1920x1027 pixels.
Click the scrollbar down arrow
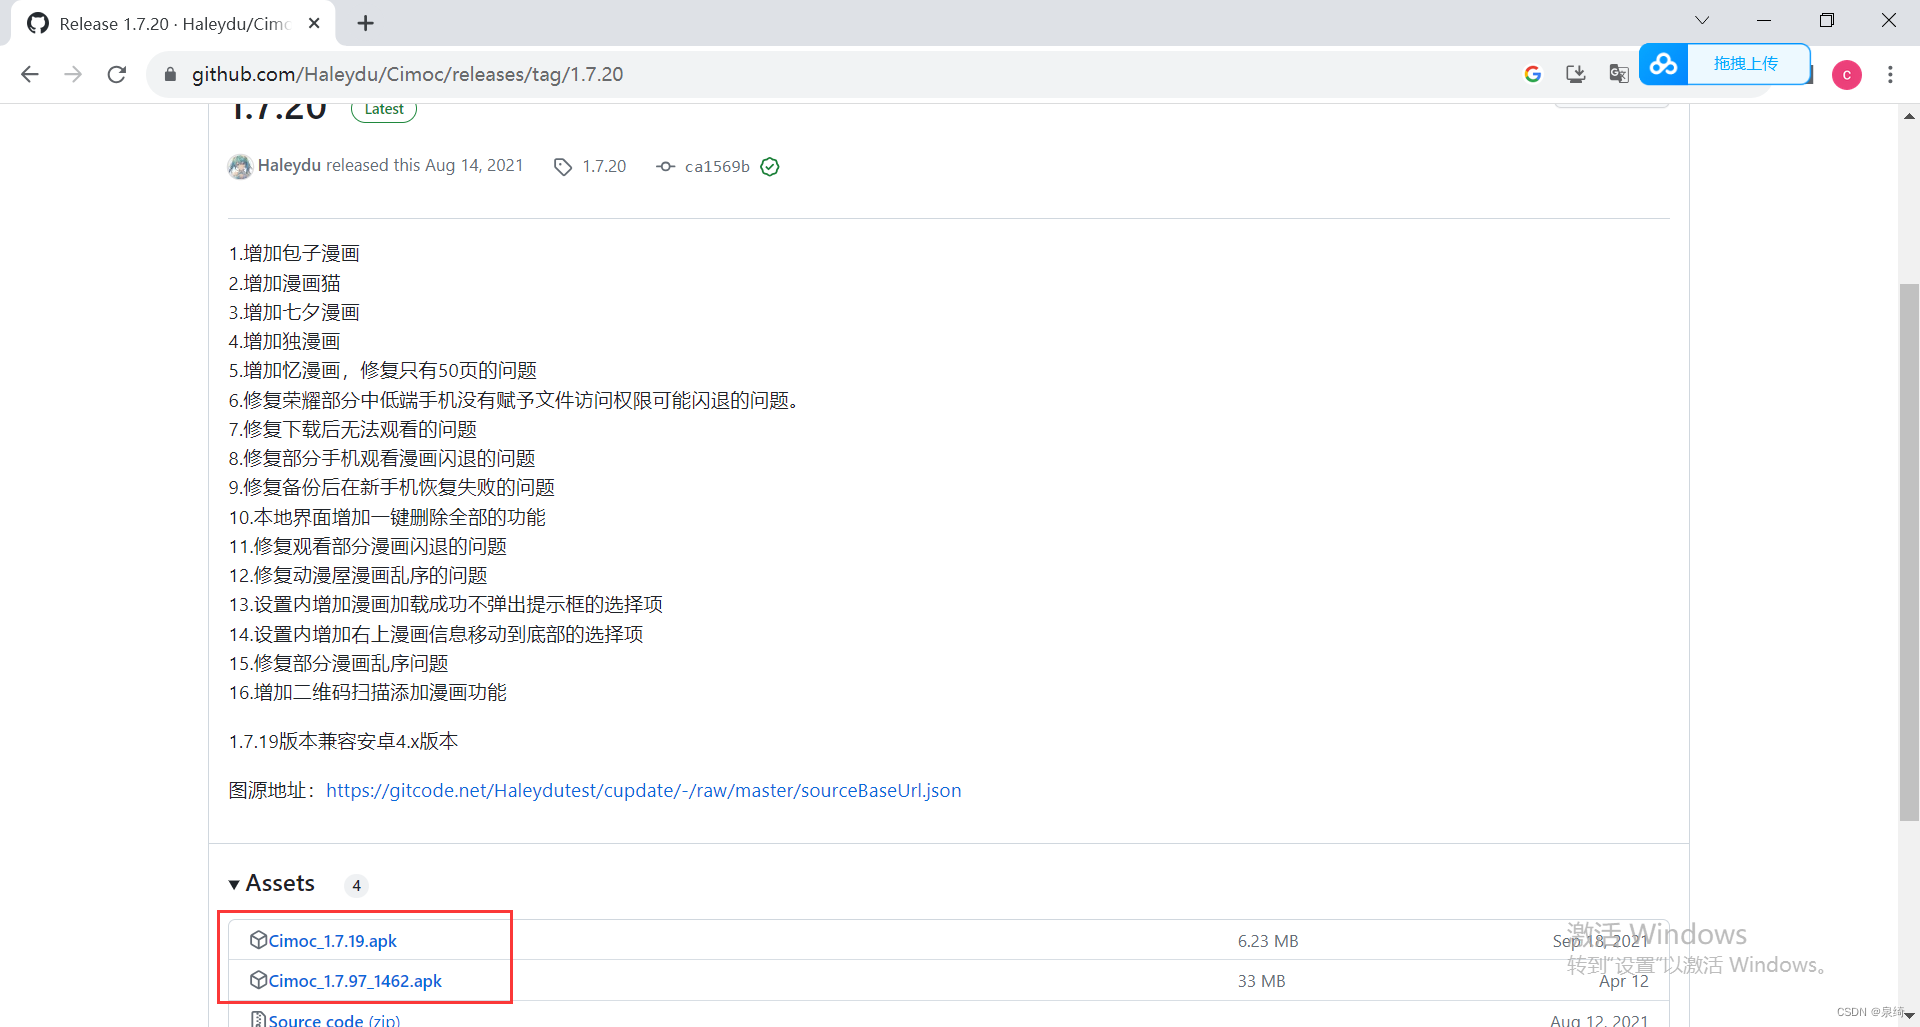pos(1909,1016)
